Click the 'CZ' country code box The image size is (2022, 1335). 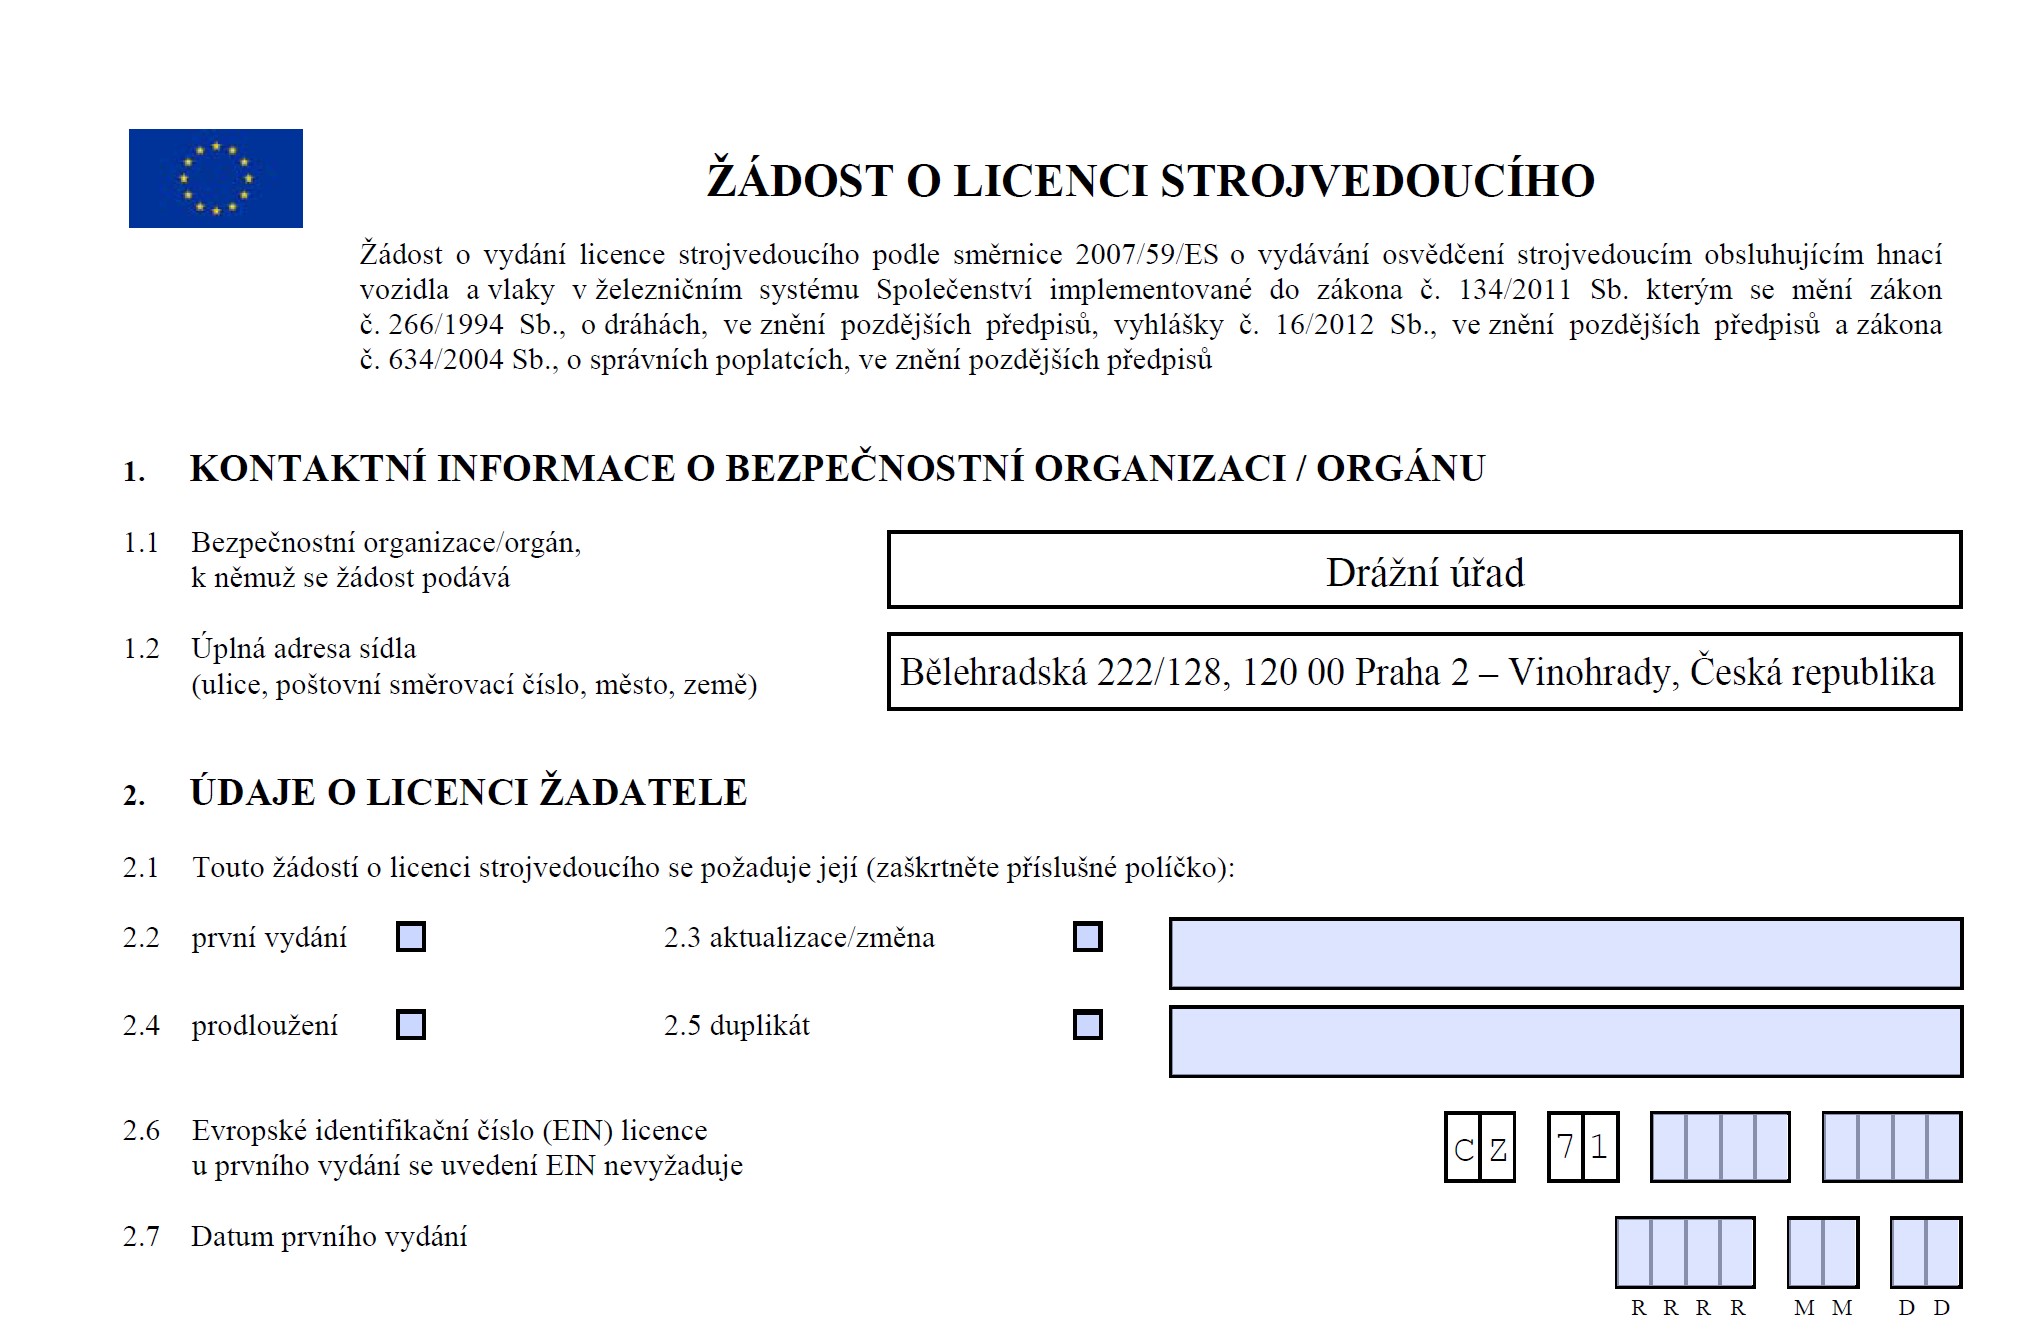(1480, 1147)
